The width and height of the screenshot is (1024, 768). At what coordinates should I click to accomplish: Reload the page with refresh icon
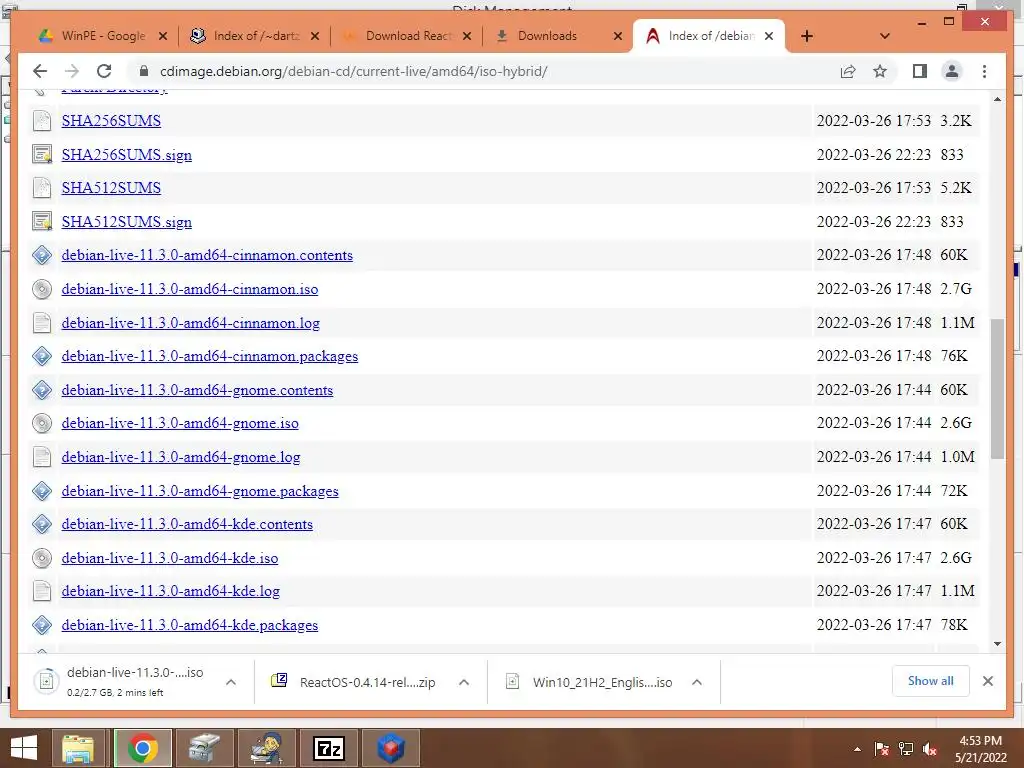coord(104,71)
